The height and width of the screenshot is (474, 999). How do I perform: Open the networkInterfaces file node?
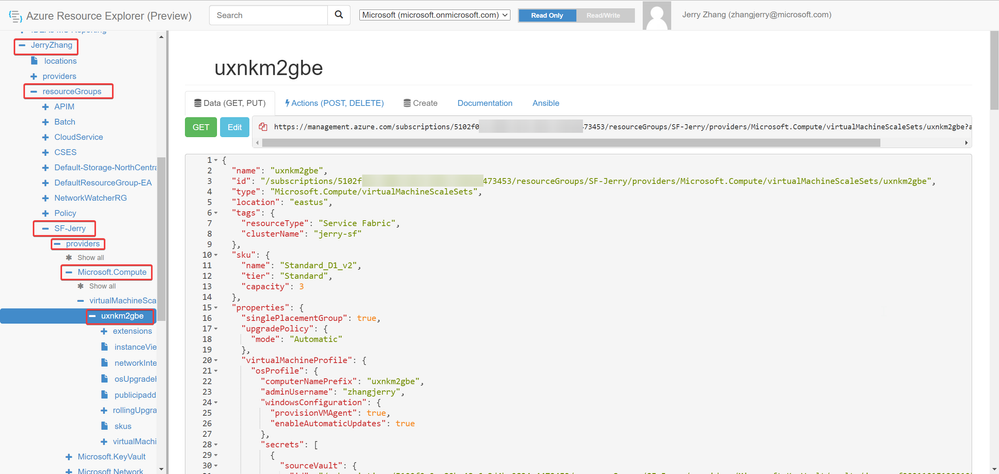coord(104,363)
